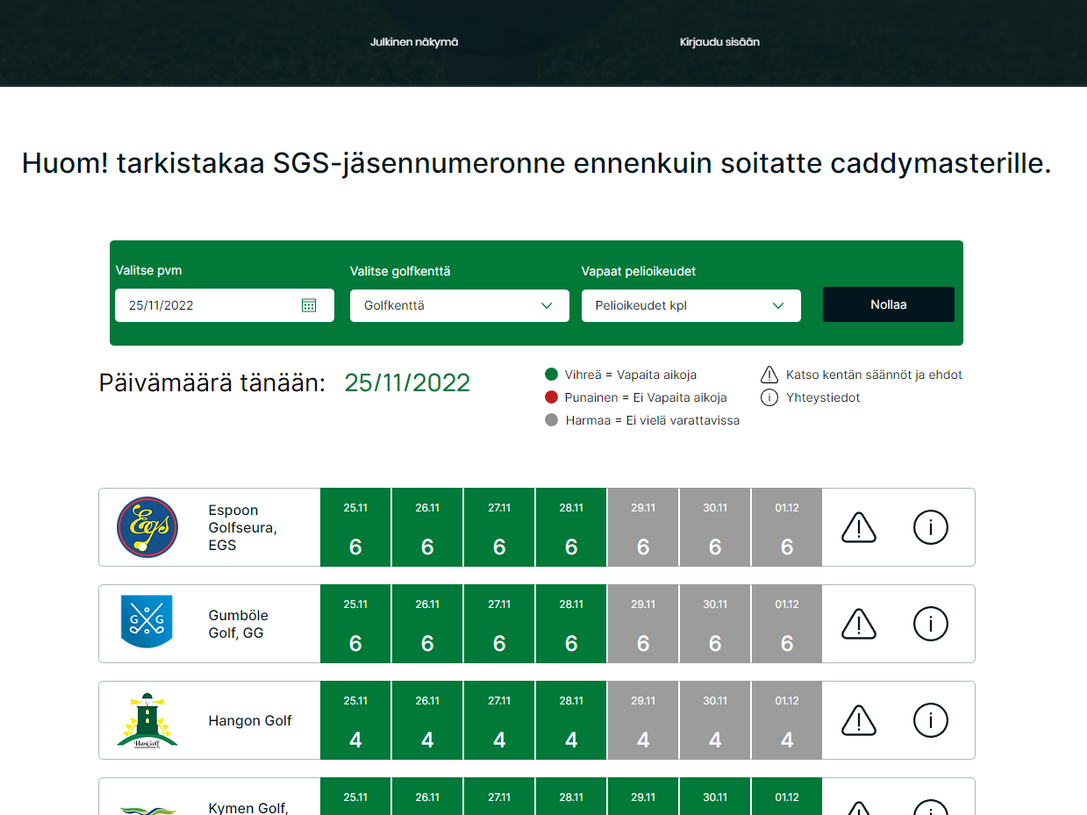Expand the Pelioikeudet kpl dropdown

691,305
